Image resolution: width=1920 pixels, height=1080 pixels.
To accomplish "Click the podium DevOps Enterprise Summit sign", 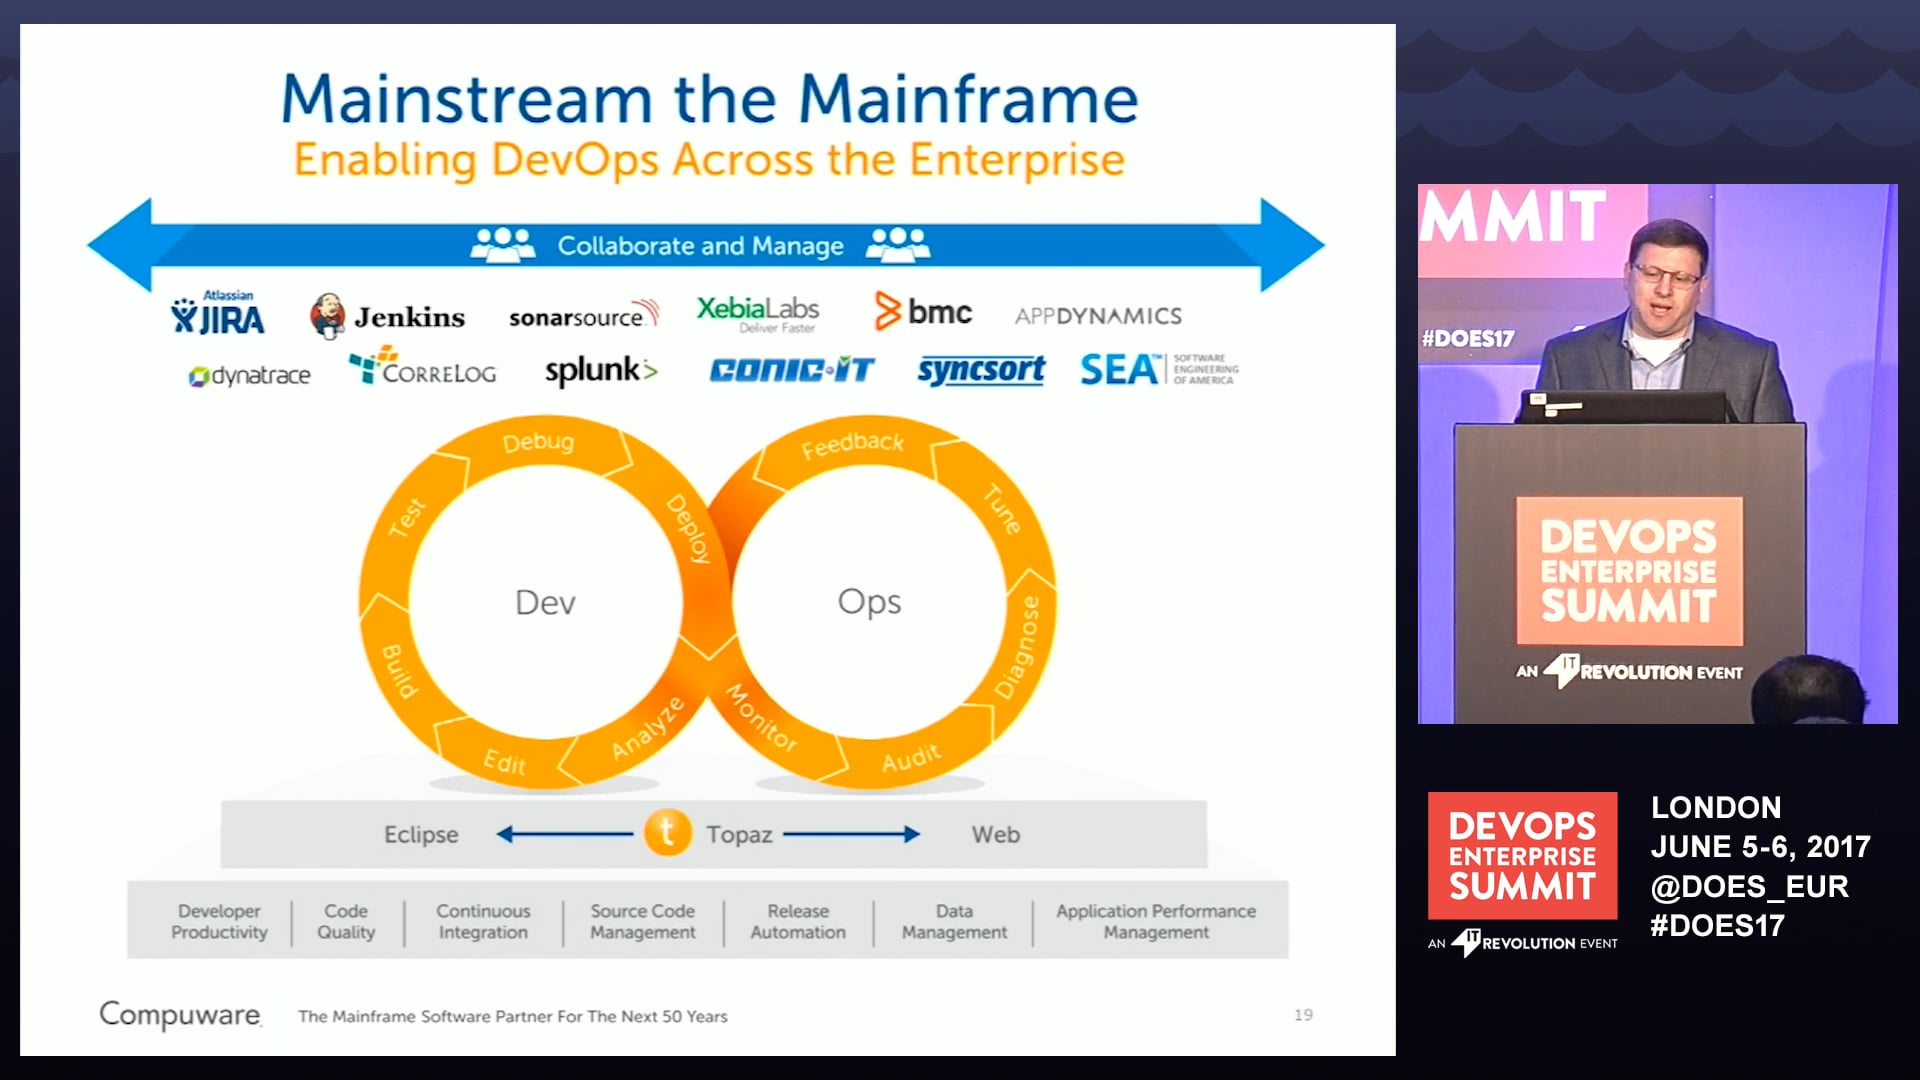I will (1629, 570).
